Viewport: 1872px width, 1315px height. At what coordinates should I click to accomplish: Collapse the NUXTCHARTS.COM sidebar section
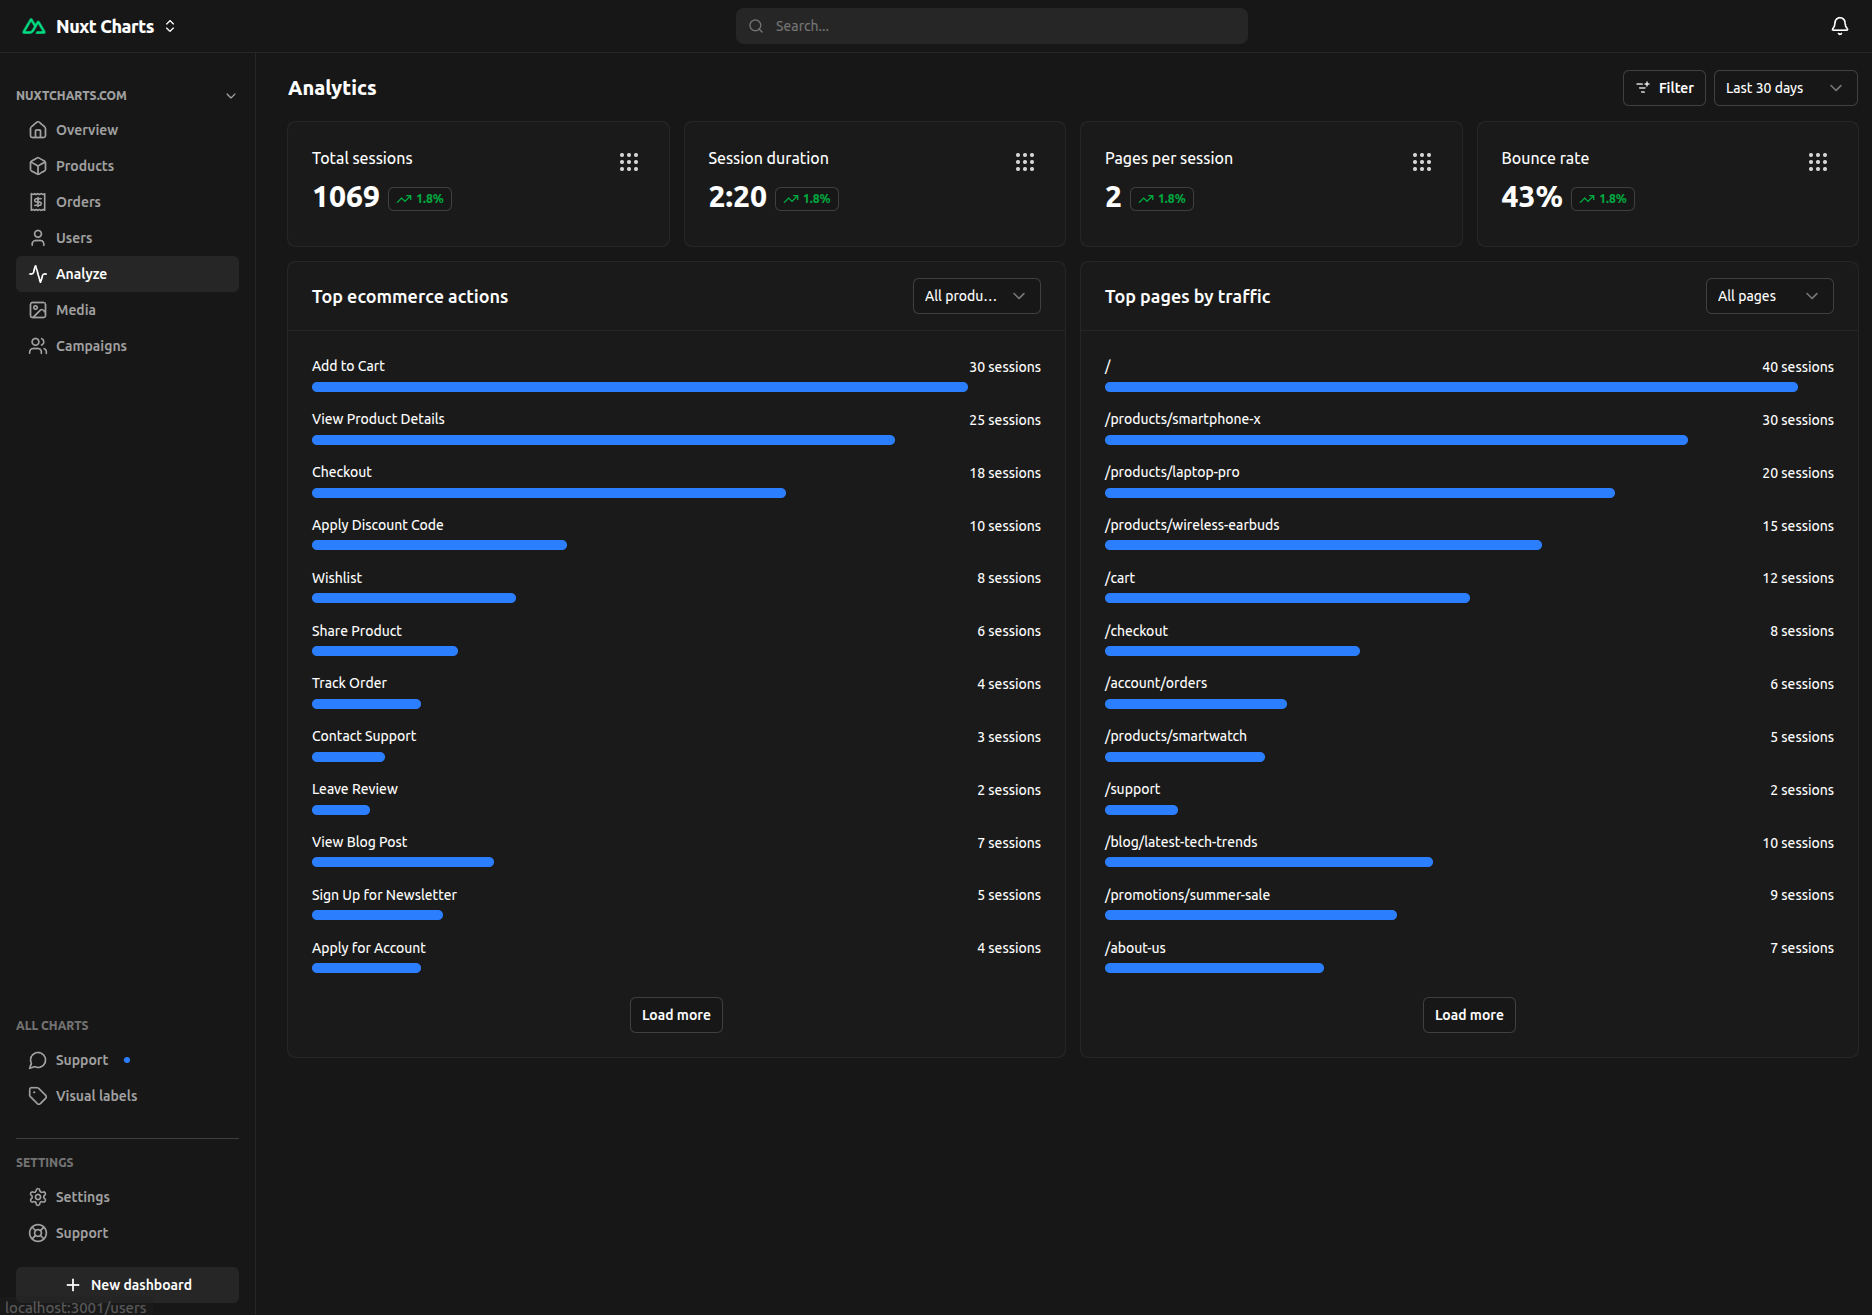tap(231, 96)
